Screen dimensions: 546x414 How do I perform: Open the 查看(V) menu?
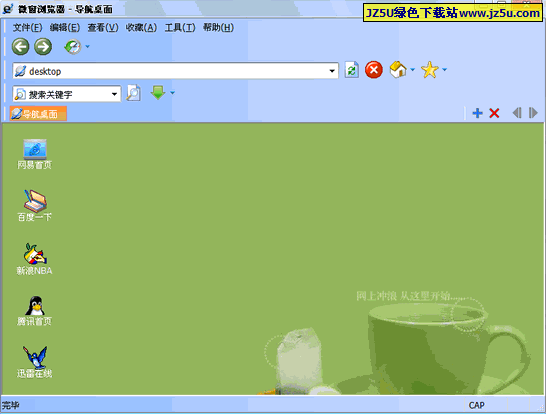(x=103, y=28)
